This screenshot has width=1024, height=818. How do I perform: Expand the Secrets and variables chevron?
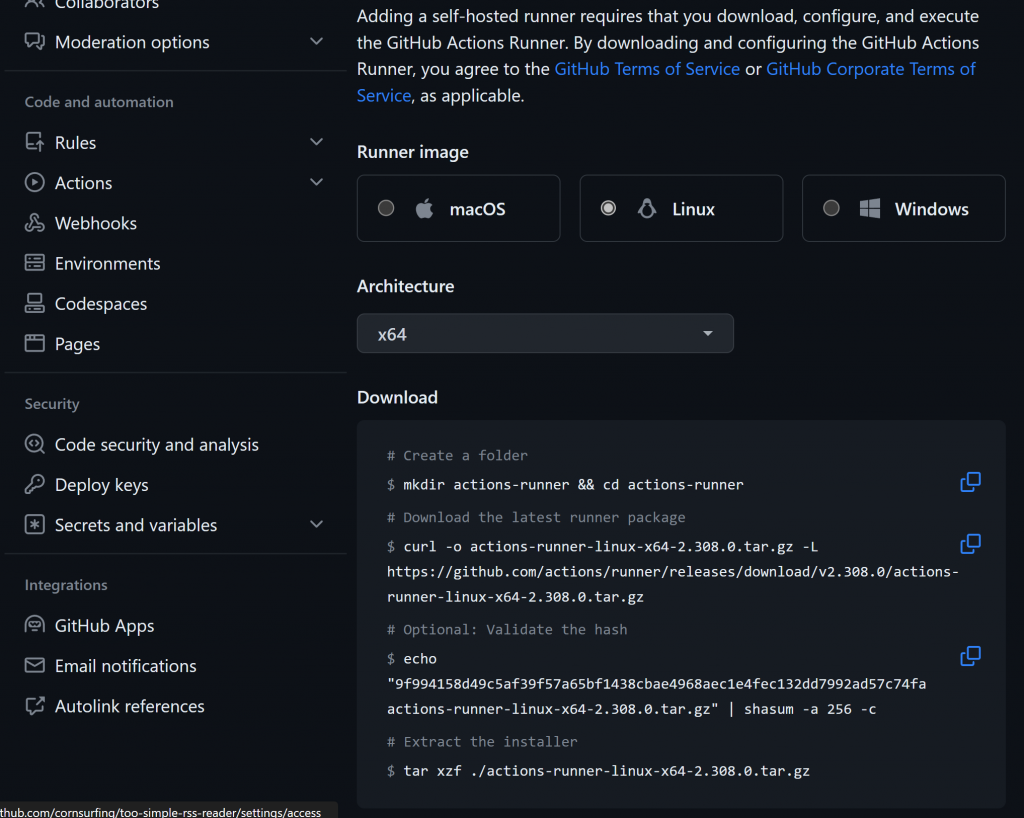point(316,524)
